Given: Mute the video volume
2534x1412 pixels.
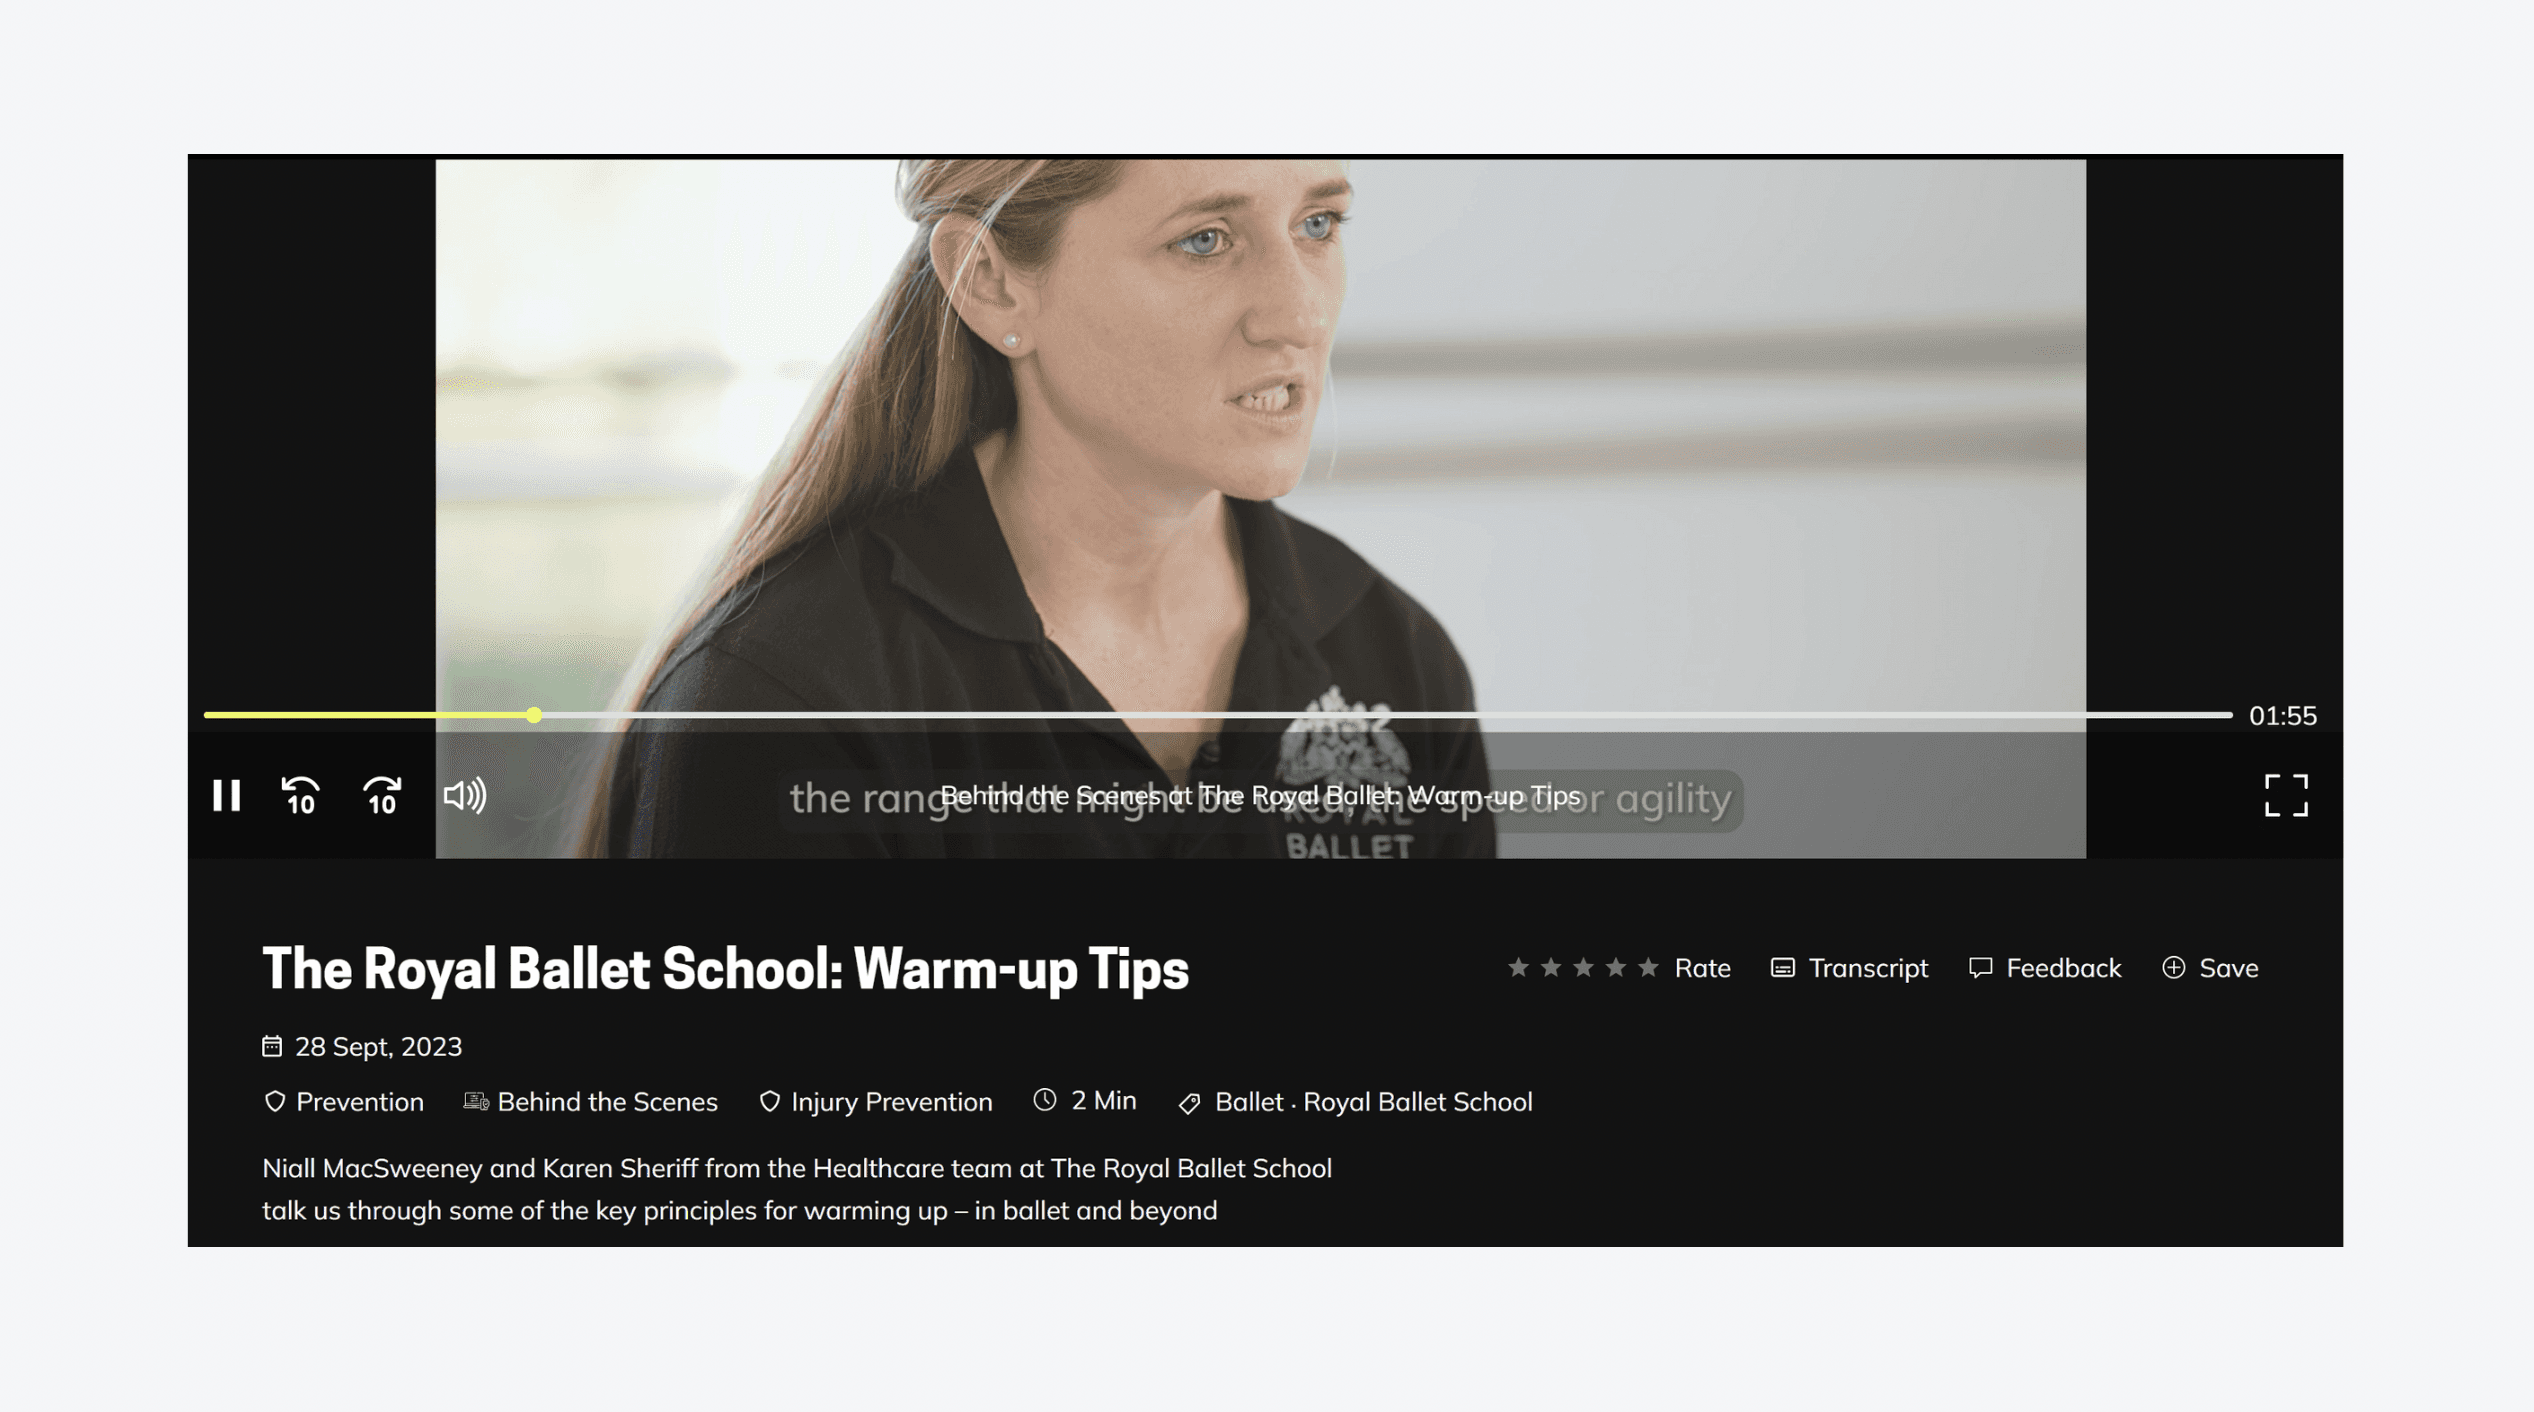Looking at the screenshot, I should [x=465, y=796].
